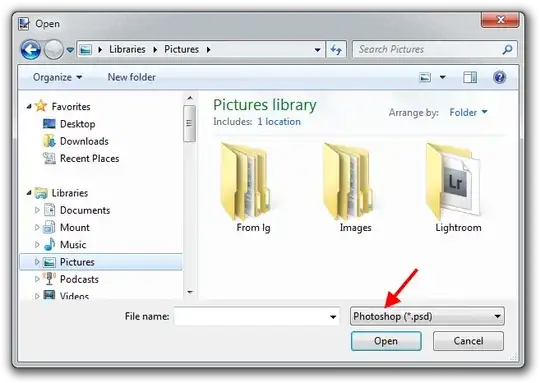Image resolution: width=540 pixels, height=383 pixels.
Task: Click Pictures in the address breadcrumb
Action: click(181, 50)
